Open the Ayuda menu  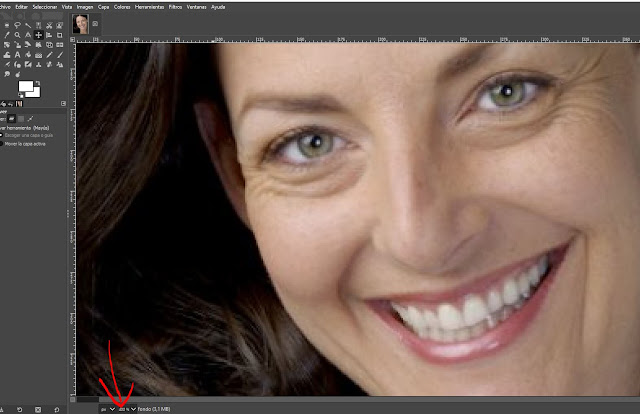pos(218,7)
